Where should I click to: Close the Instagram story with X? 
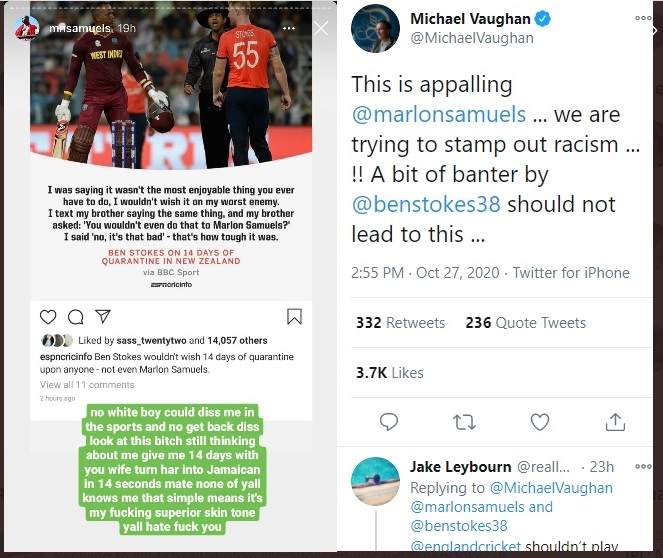pyautogui.click(x=321, y=29)
